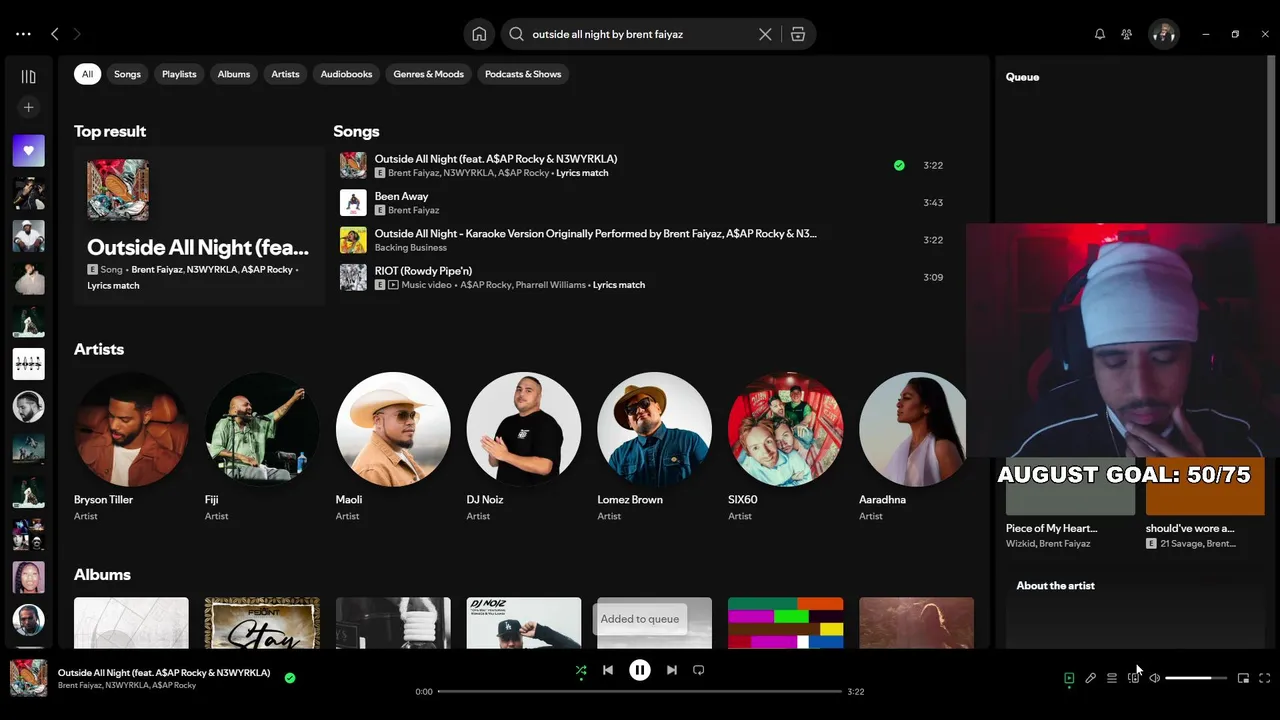Open the Aaradhna artist
1280x720 pixels.
point(913,447)
